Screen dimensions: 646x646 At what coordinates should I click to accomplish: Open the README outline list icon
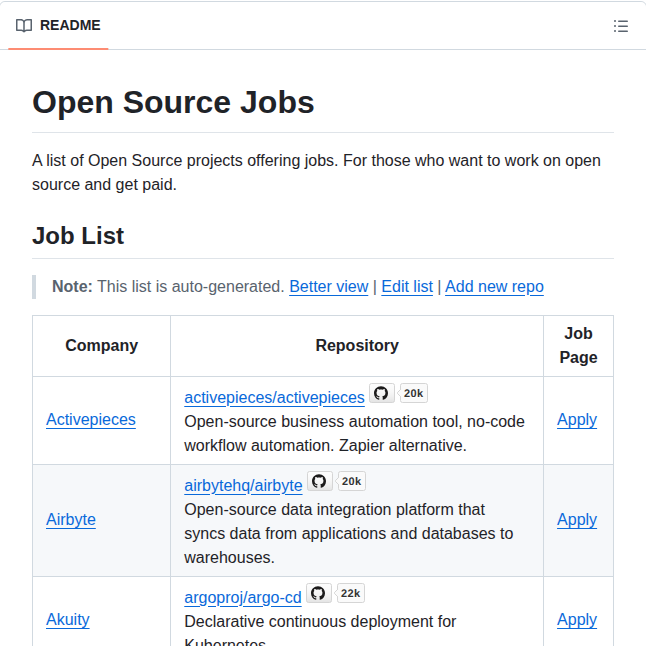point(620,26)
